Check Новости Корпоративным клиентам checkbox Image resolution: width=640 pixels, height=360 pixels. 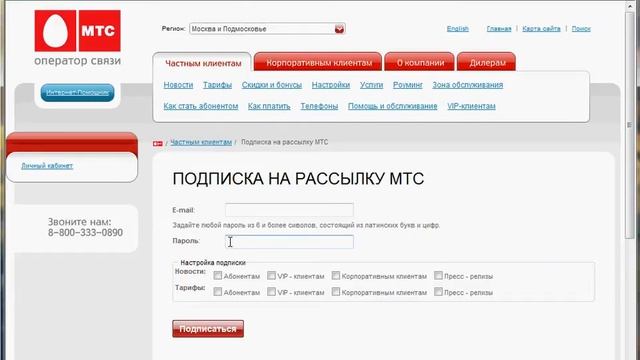coord(336,276)
